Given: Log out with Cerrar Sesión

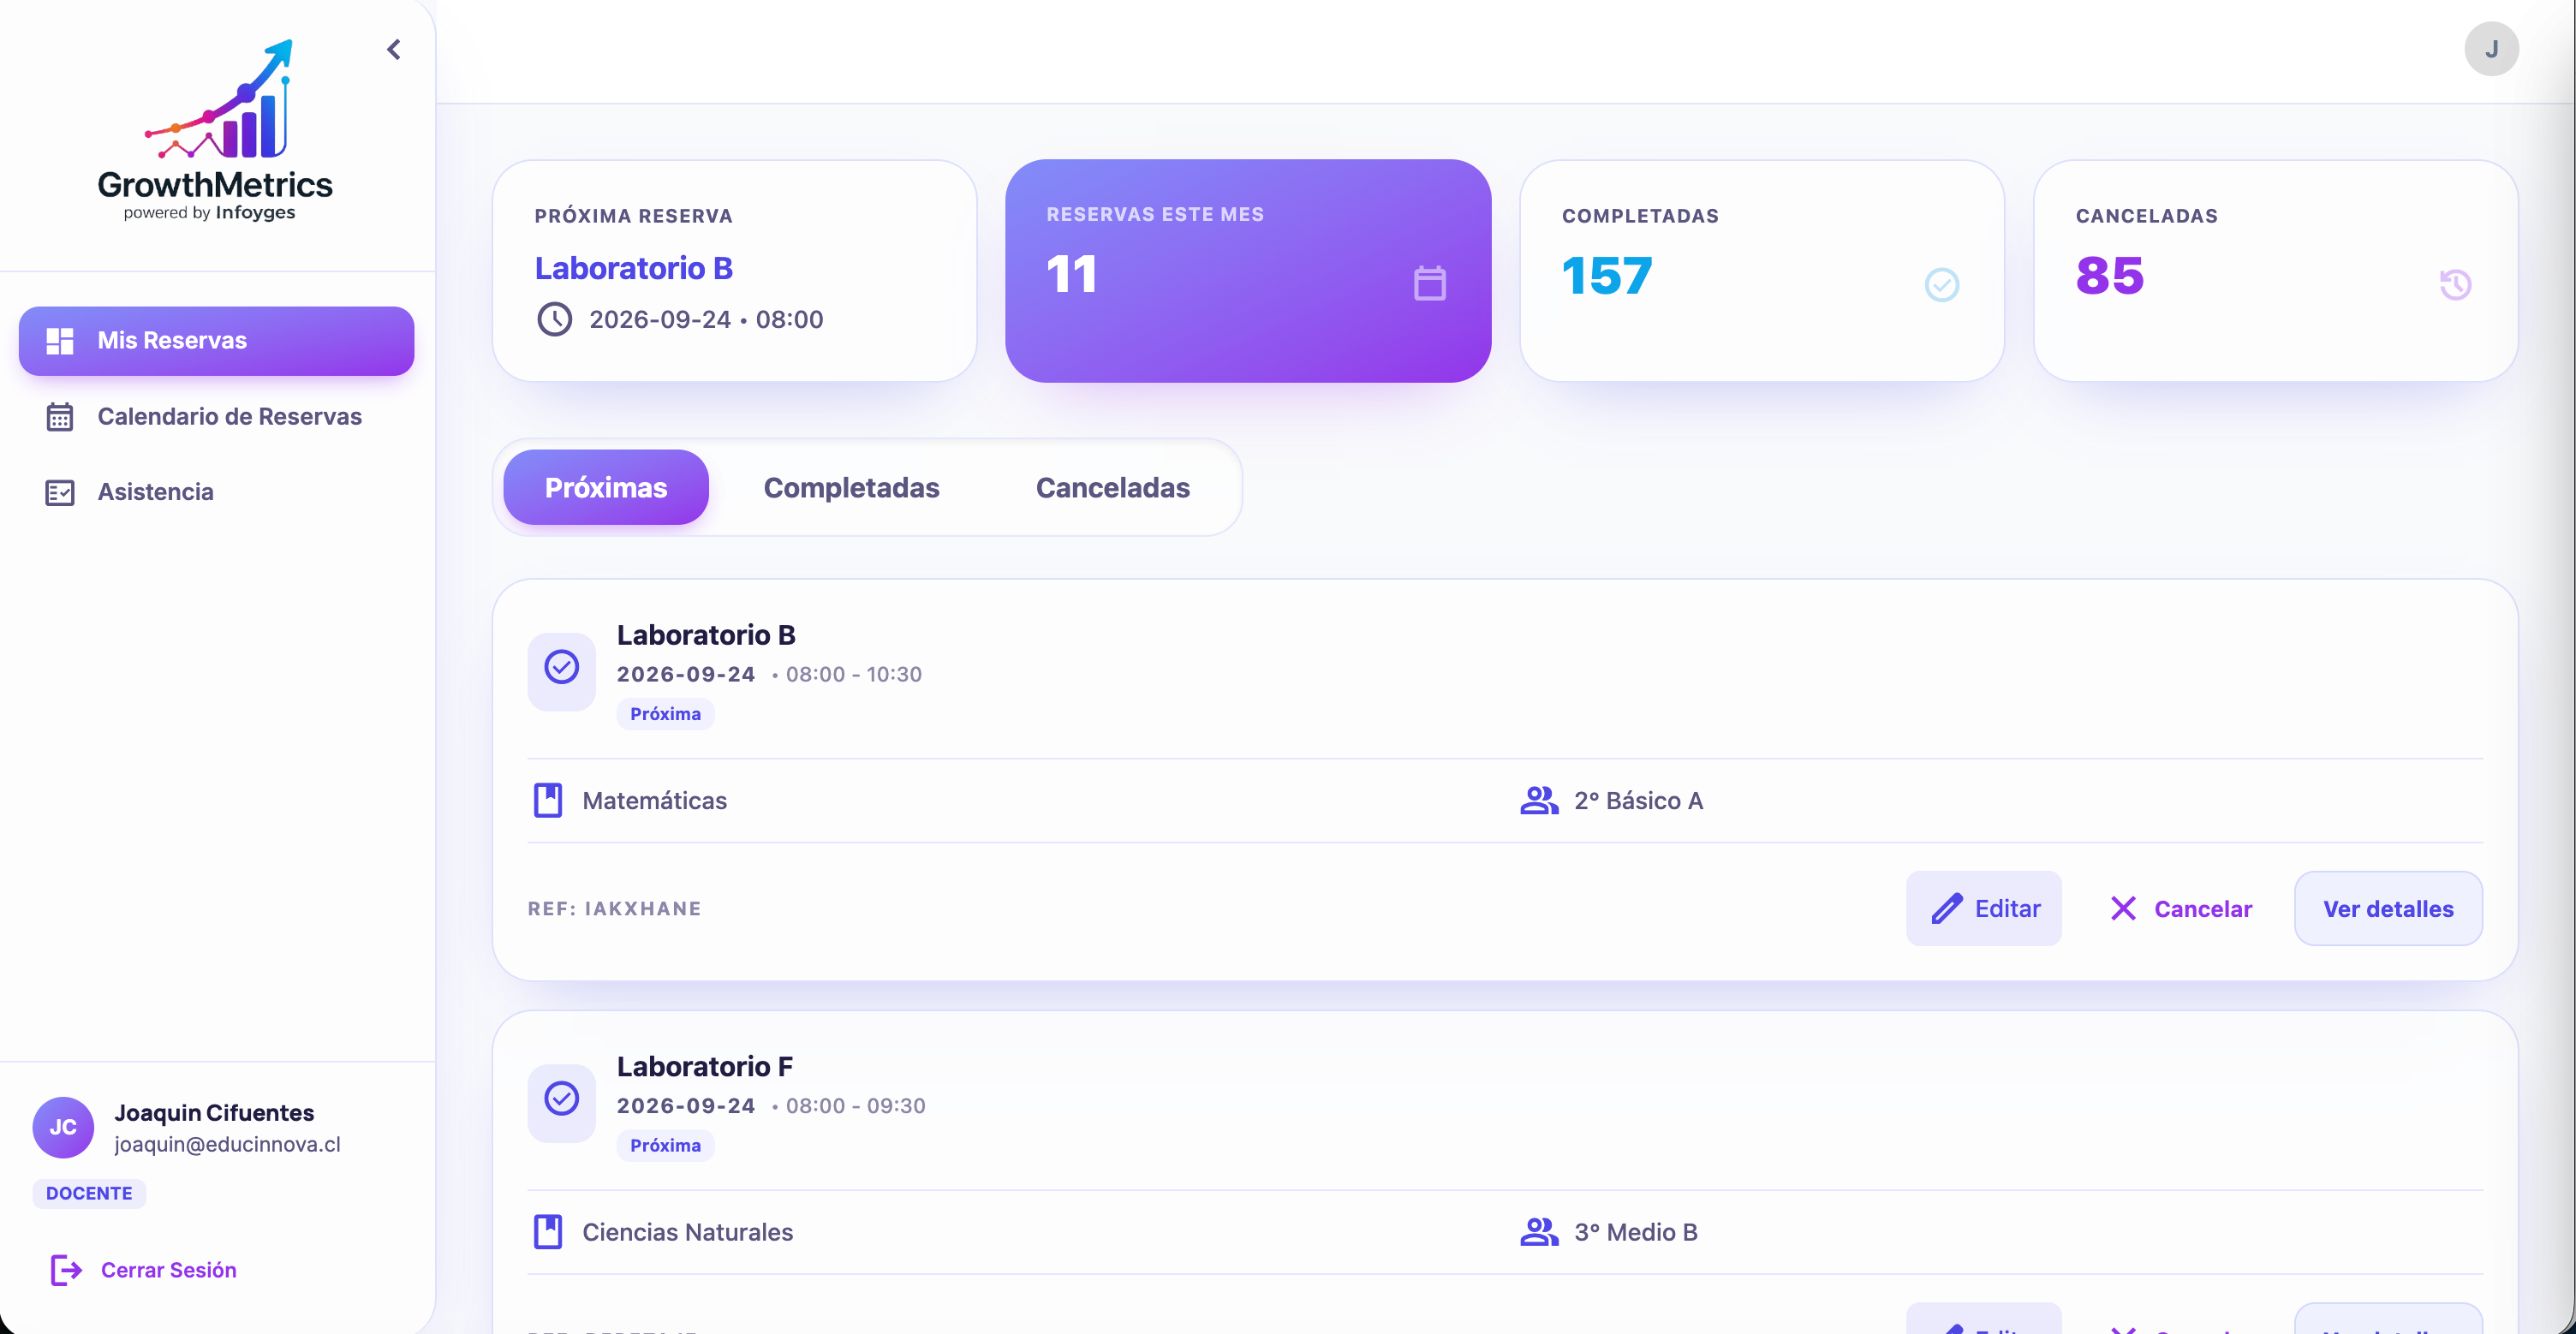Looking at the screenshot, I should click(143, 1270).
